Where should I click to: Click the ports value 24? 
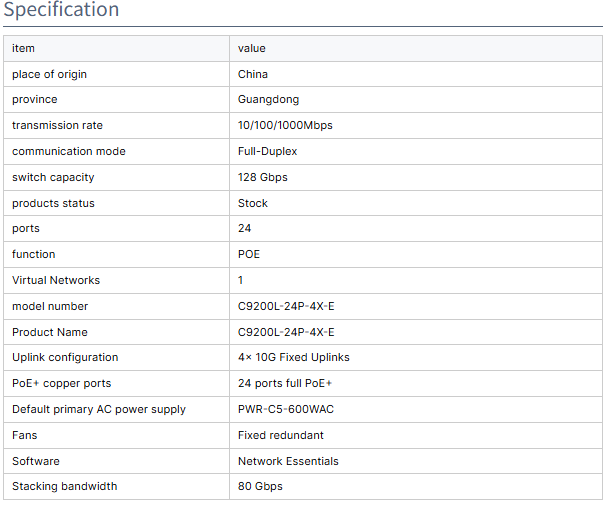click(x=244, y=229)
